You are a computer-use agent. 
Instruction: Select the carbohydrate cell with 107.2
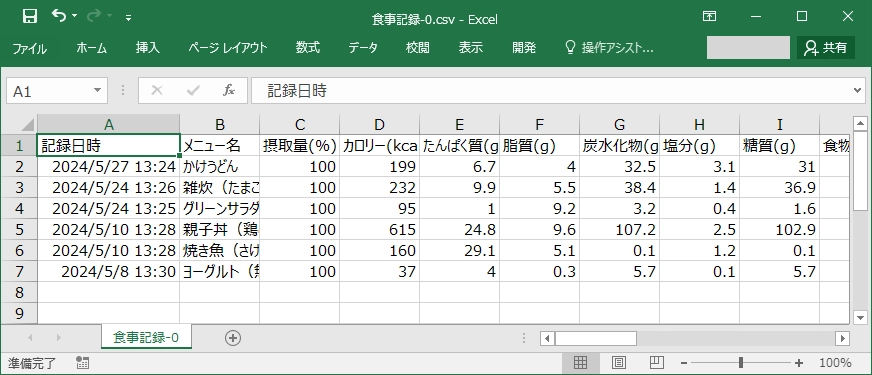(620, 229)
